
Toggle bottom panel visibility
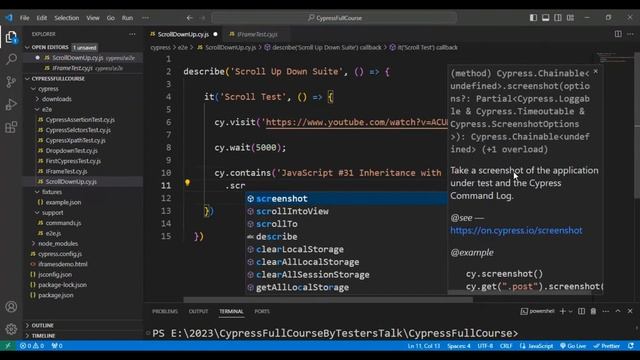(545, 18)
